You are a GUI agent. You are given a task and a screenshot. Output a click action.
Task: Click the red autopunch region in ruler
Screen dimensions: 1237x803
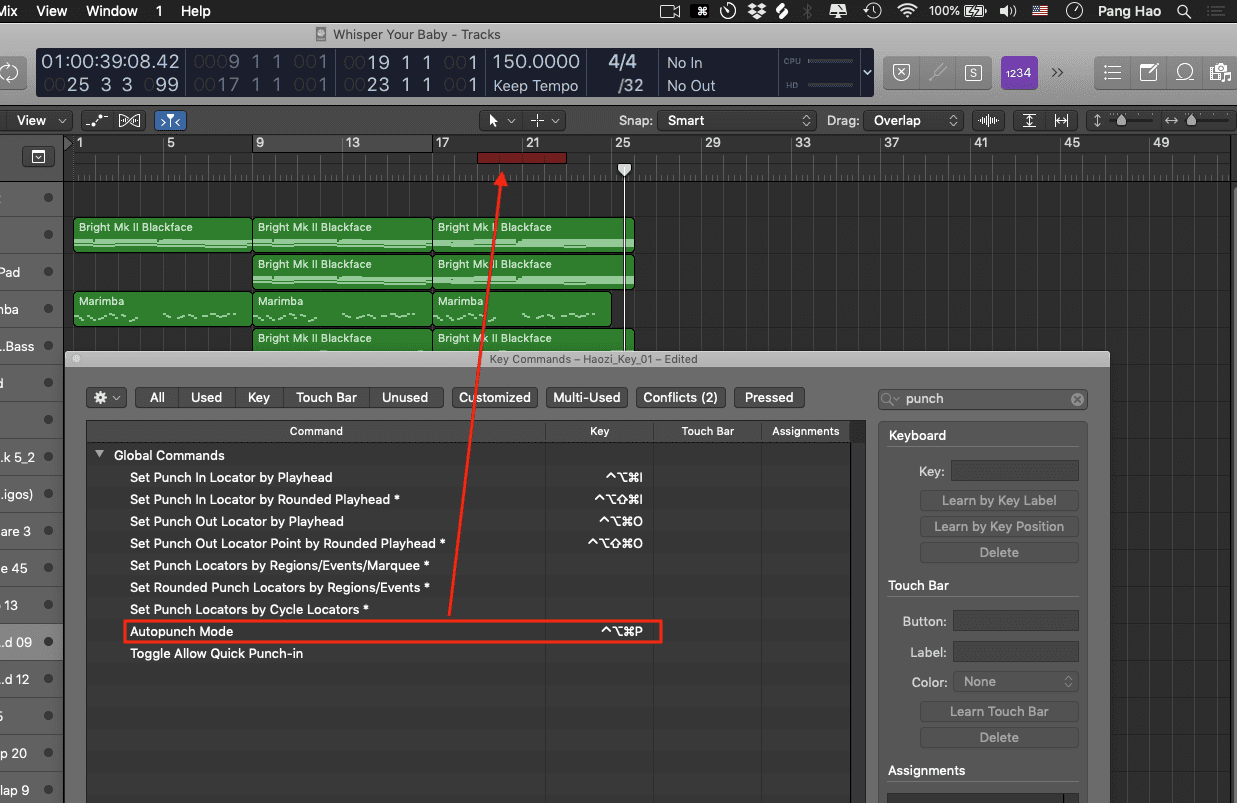(521, 158)
